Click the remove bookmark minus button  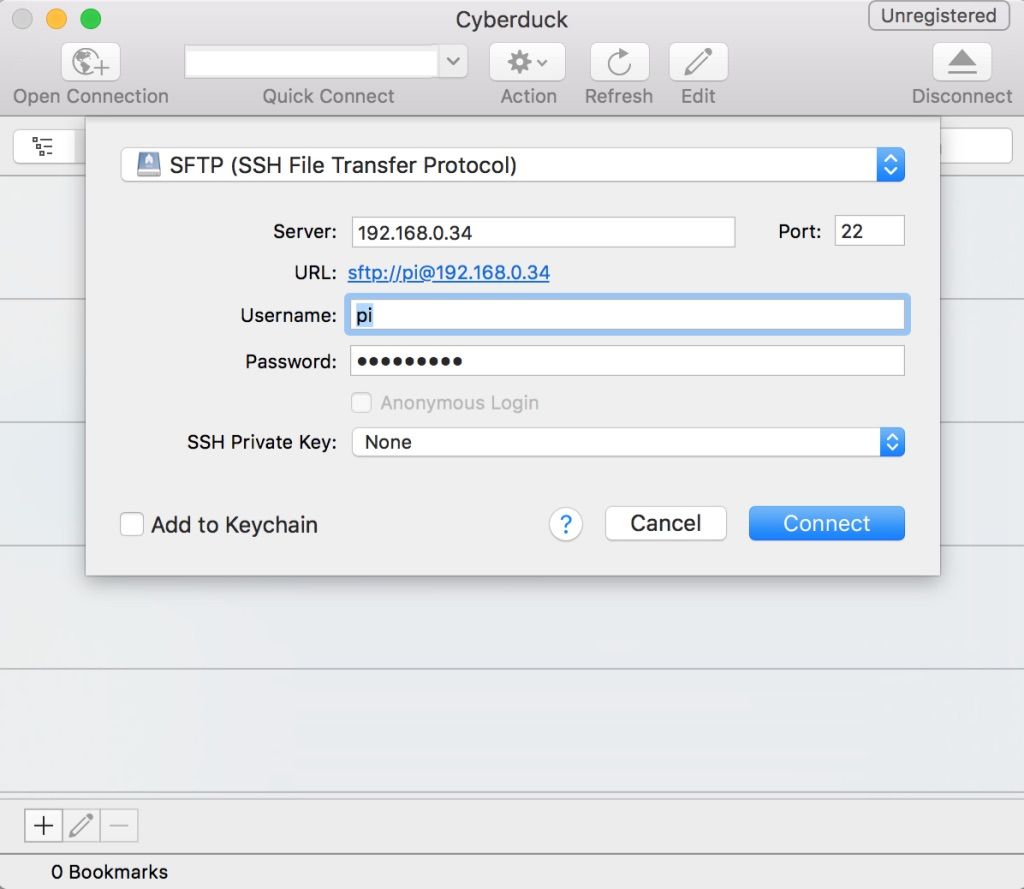pyautogui.click(x=119, y=826)
